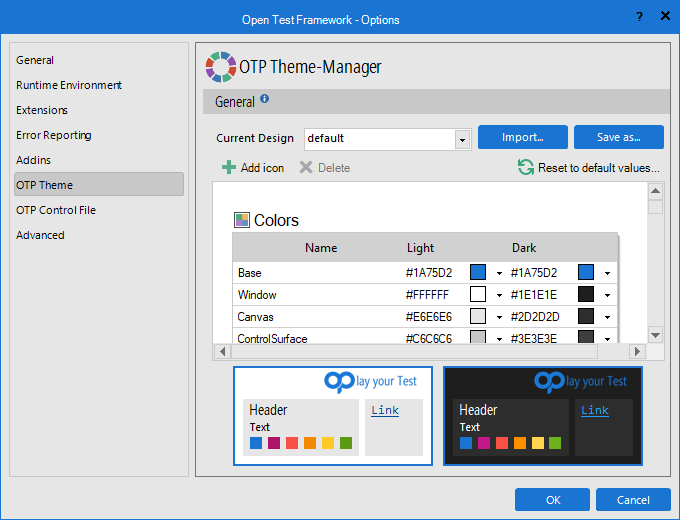The width and height of the screenshot is (680, 520).
Task: Open the Current Design dropdown
Action: [x=462, y=139]
